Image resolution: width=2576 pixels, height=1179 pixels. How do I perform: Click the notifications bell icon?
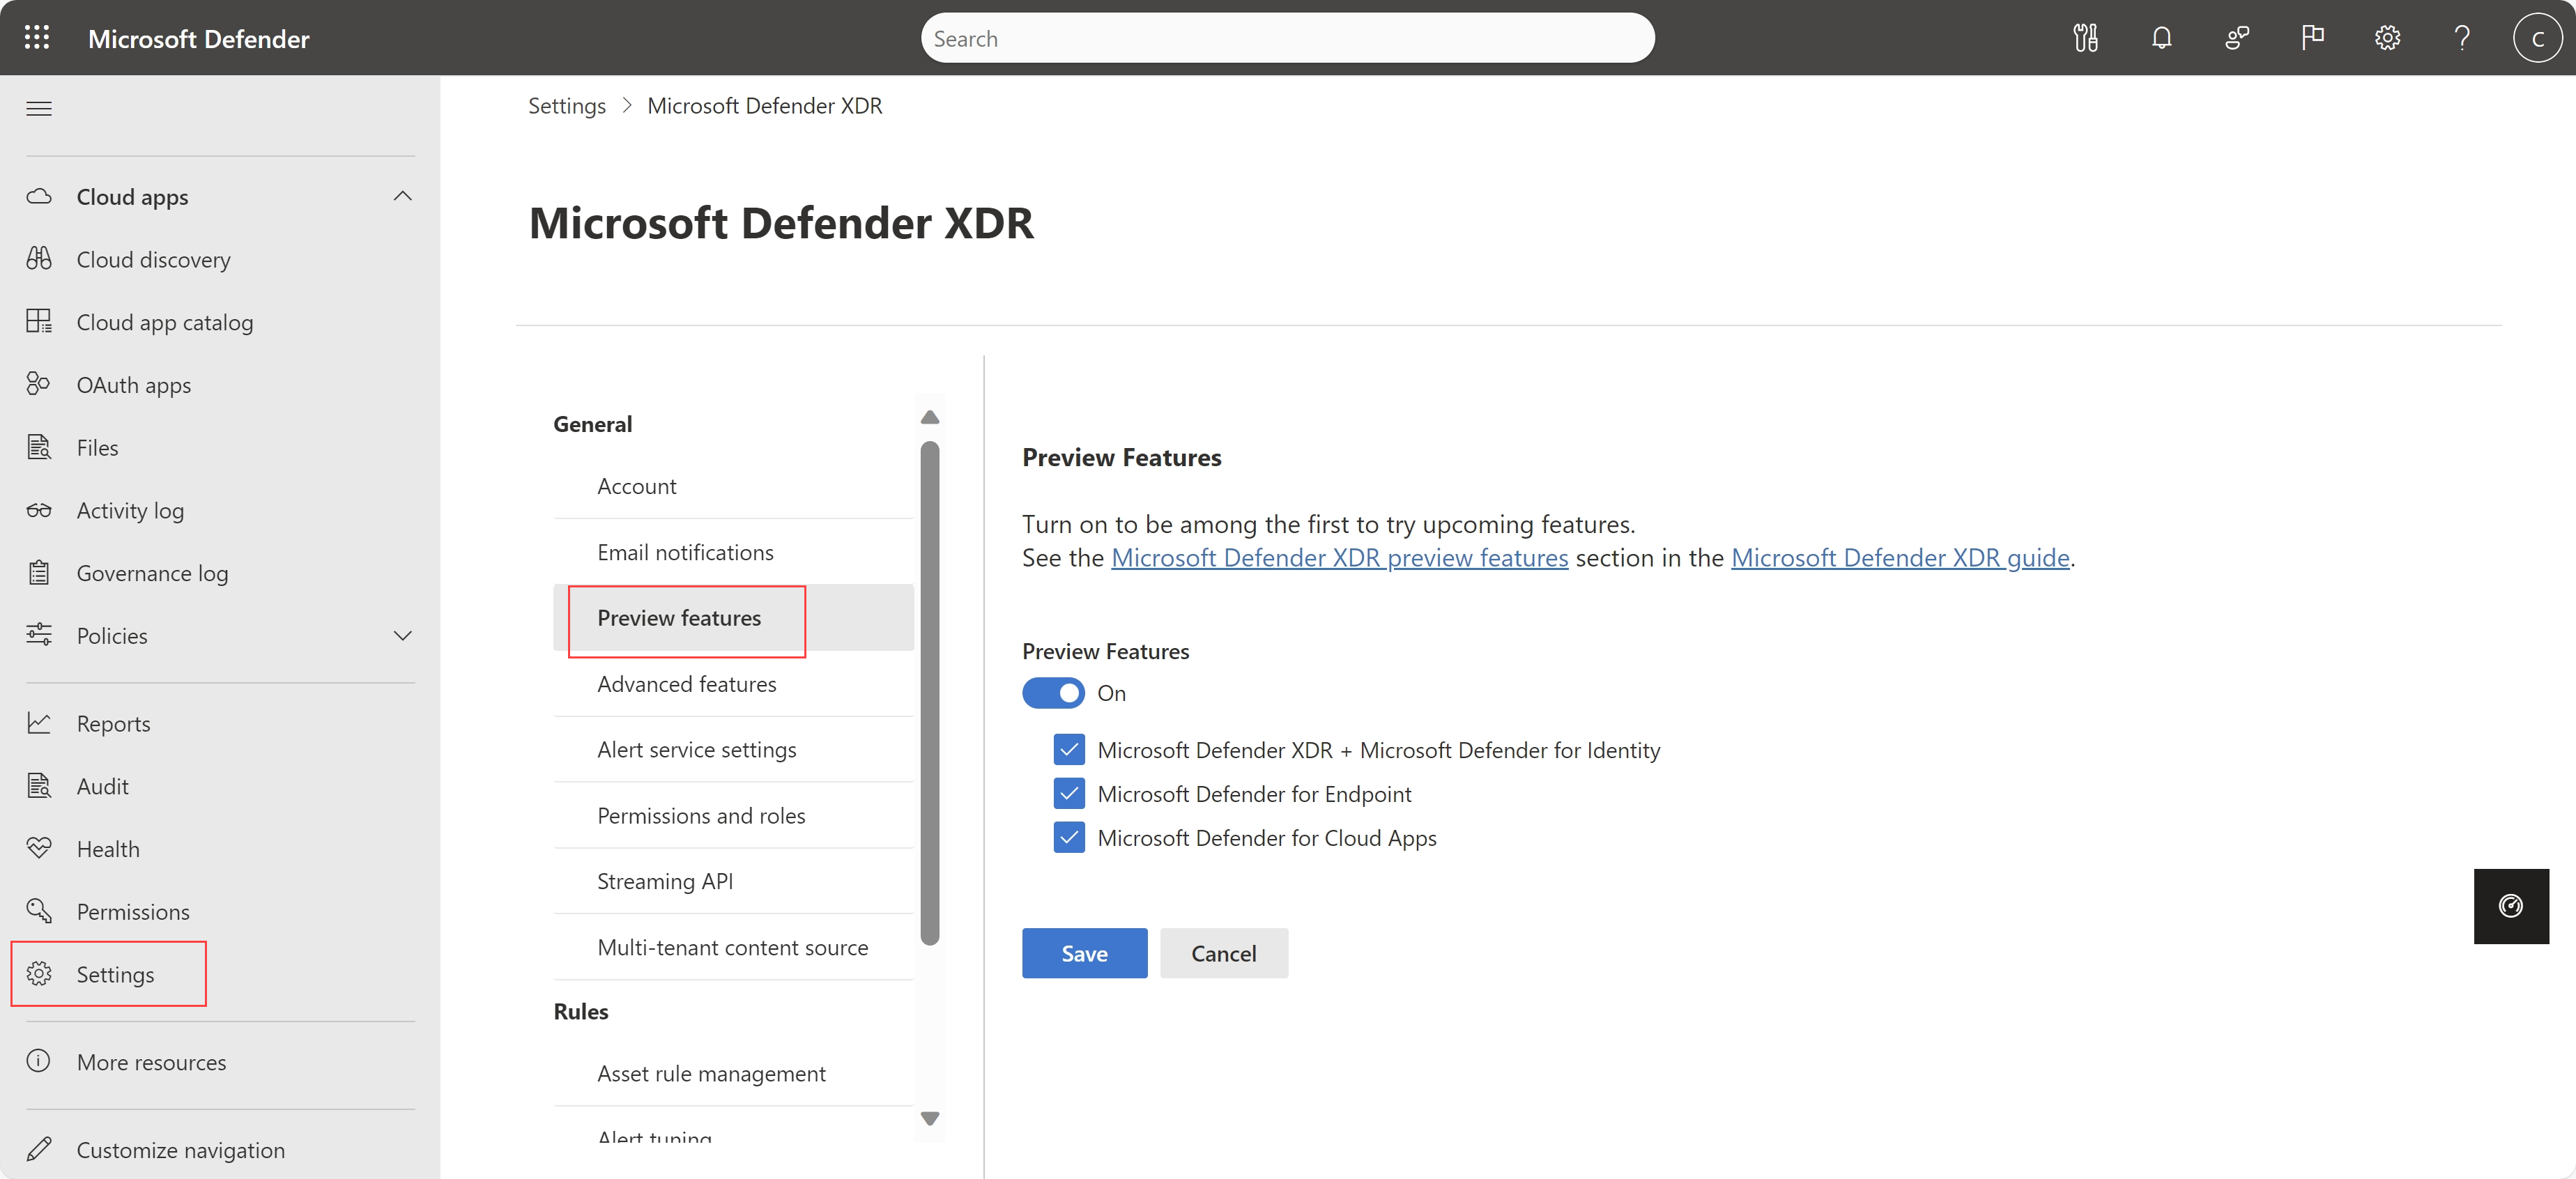pos(2162,38)
